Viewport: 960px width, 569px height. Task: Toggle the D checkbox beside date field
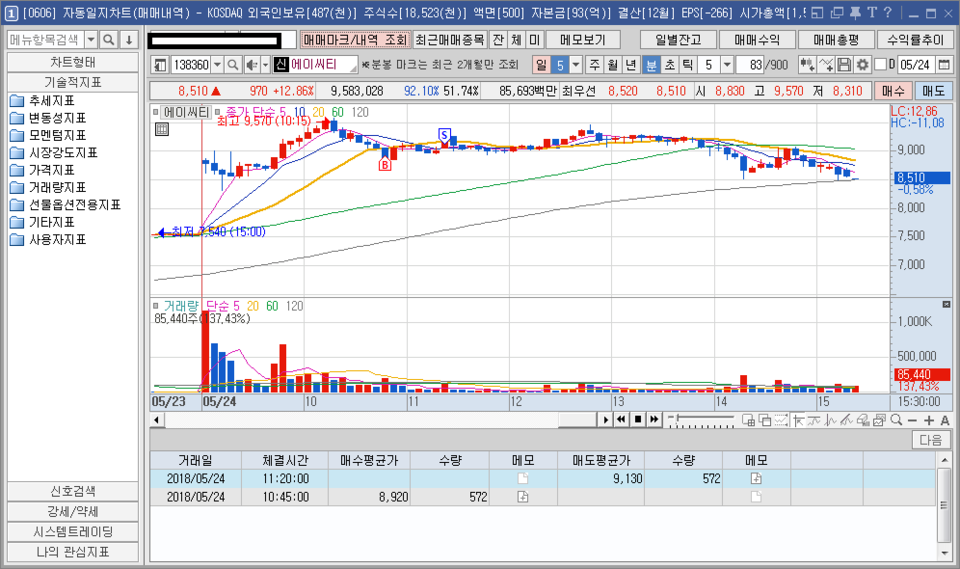coord(880,64)
